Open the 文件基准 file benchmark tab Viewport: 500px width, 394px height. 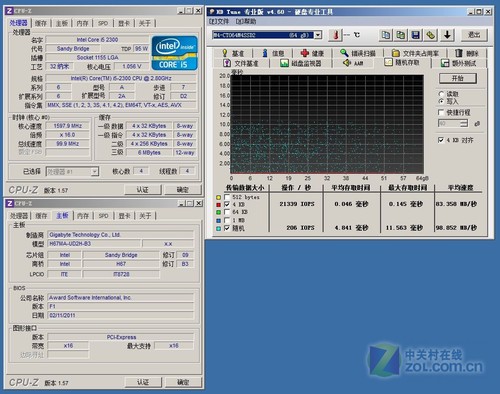pos(241,63)
